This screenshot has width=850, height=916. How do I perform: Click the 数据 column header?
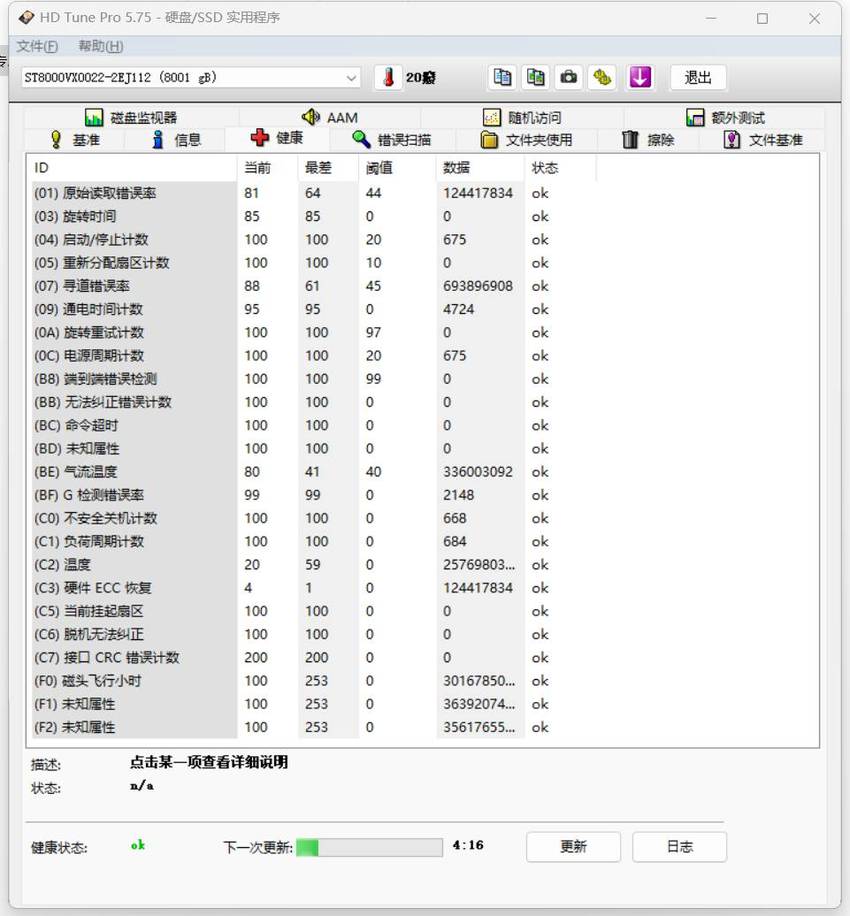click(480, 168)
